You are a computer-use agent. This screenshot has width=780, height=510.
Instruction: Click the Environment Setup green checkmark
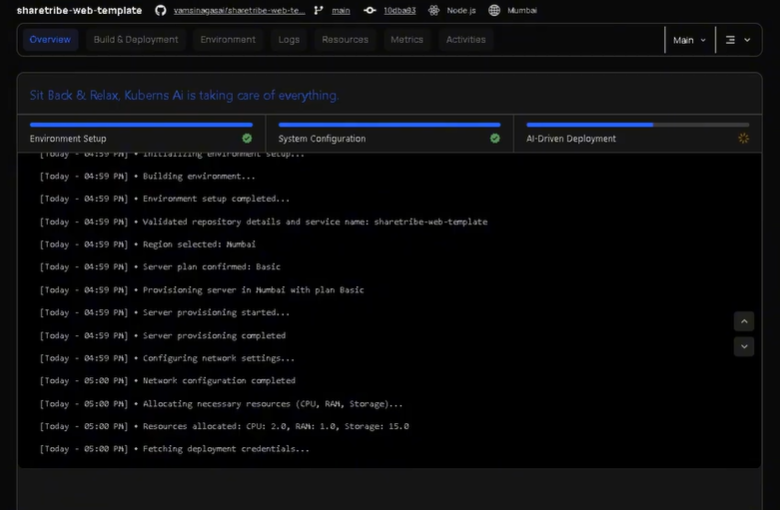click(247, 139)
